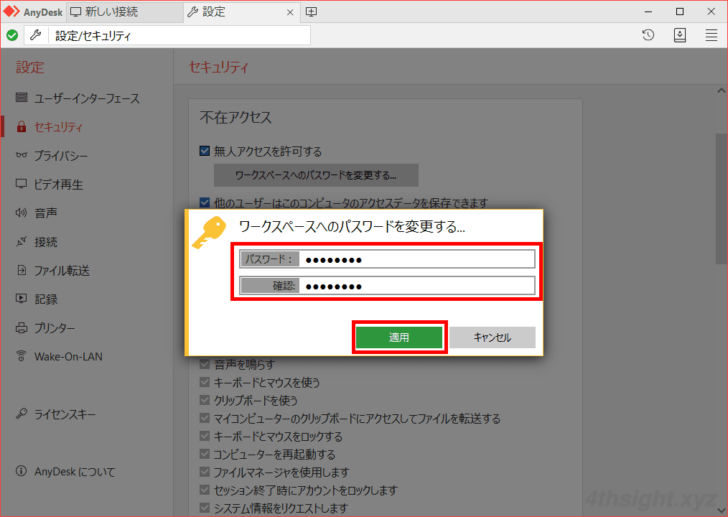Toggle ファイルマネージャを使用します checkbox
This screenshot has width=728, height=517.
pyautogui.click(x=205, y=472)
